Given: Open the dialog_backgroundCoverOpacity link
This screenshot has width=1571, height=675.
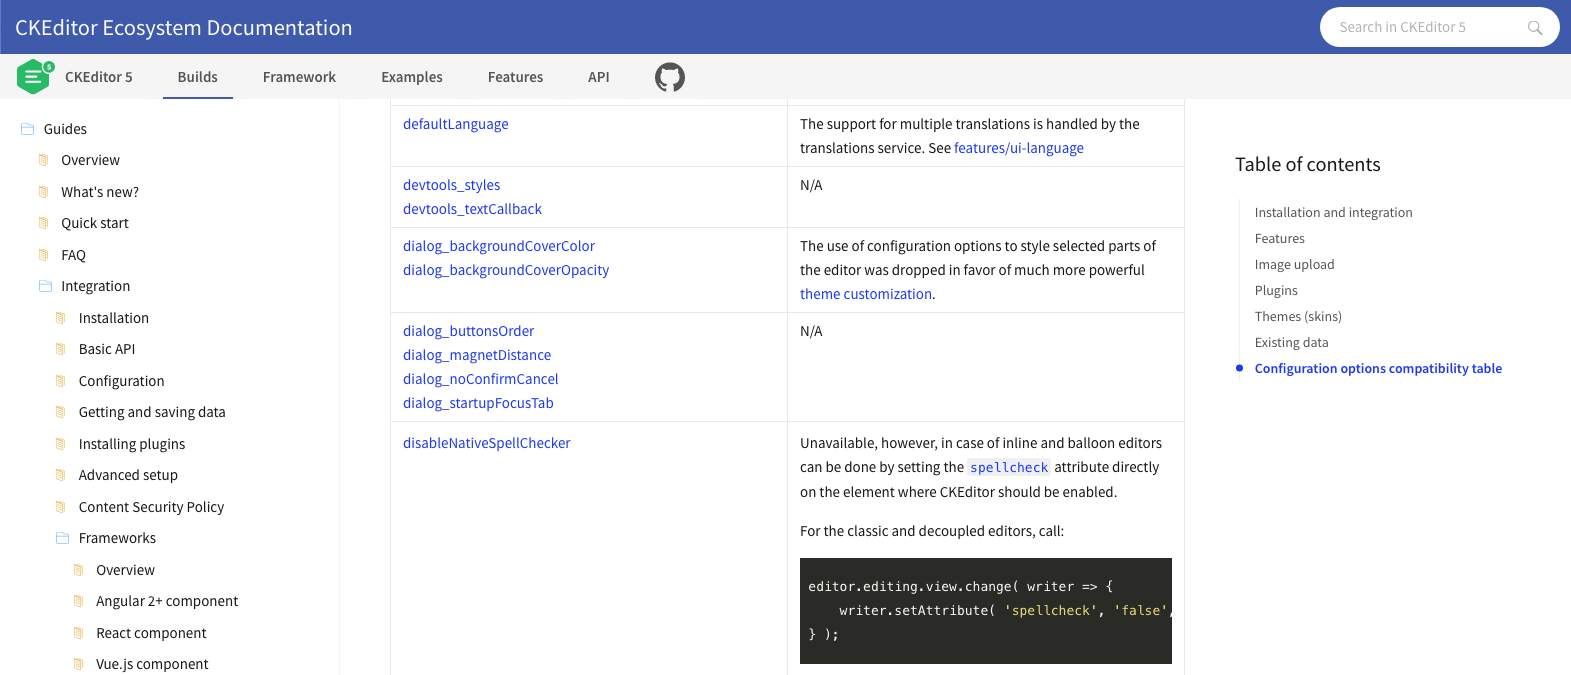Looking at the screenshot, I should [x=506, y=270].
